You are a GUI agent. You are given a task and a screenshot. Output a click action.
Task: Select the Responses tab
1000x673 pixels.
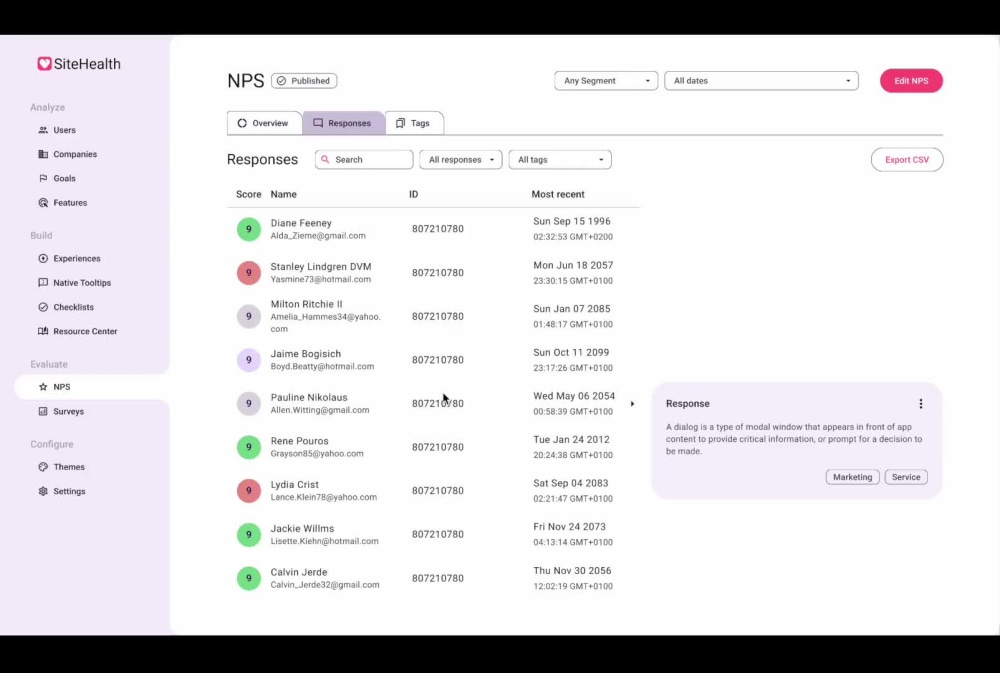(x=343, y=123)
